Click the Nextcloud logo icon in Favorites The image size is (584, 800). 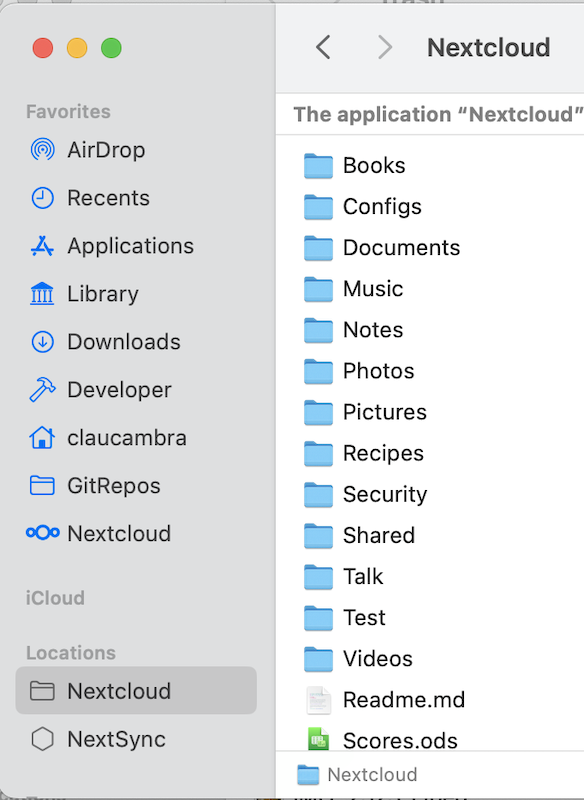42,533
